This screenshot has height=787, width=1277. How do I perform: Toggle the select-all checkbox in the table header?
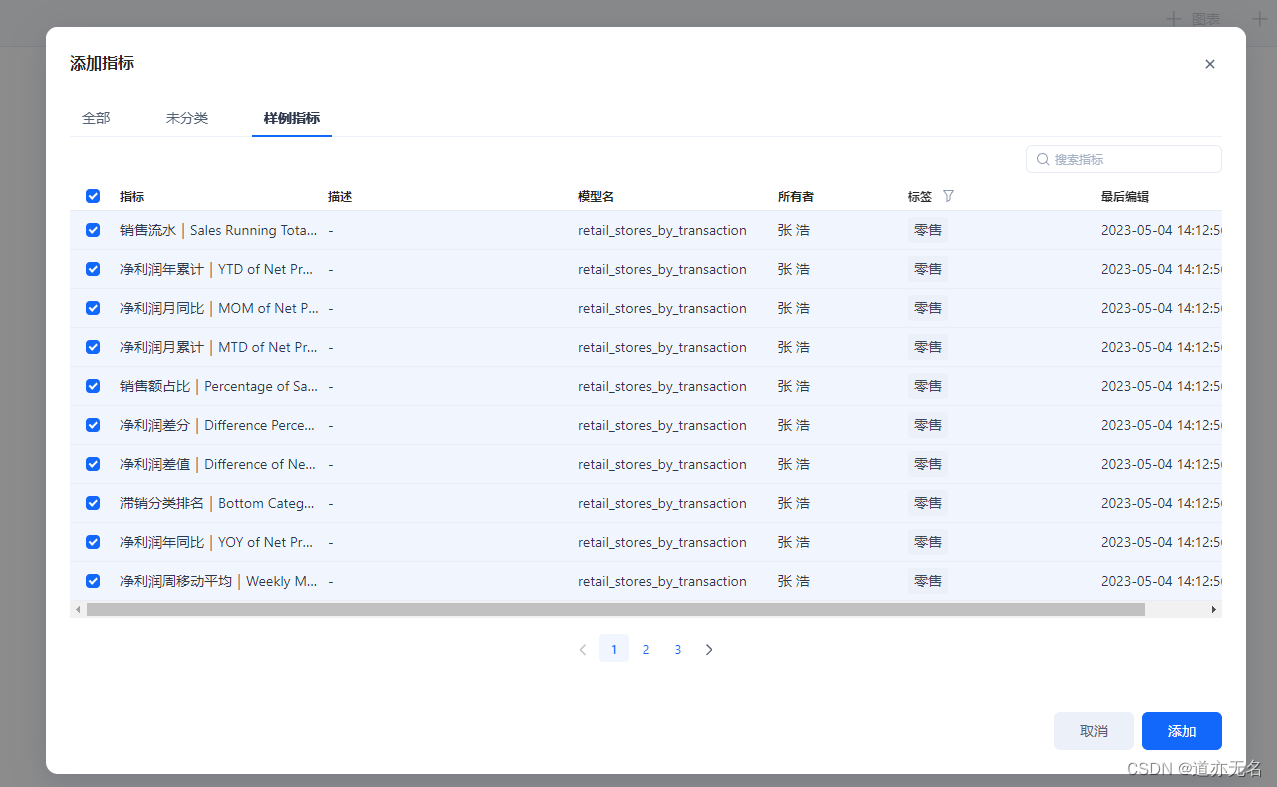pyautogui.click(x=93, y=196)
